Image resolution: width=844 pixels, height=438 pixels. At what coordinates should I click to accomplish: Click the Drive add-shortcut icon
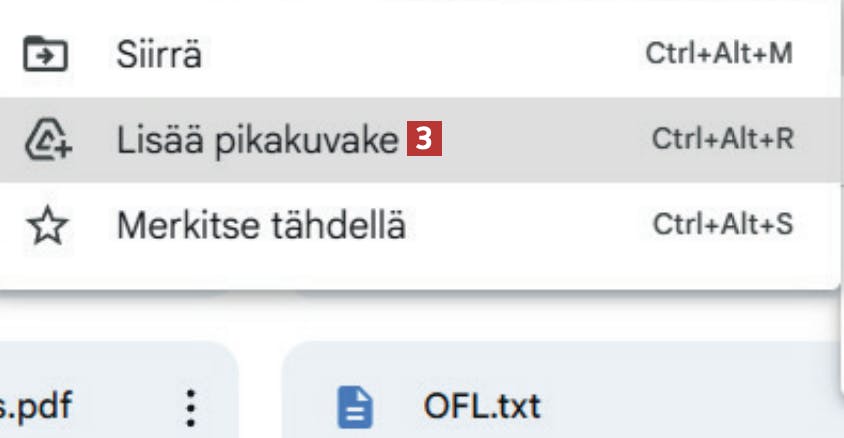tap(45, 139)
